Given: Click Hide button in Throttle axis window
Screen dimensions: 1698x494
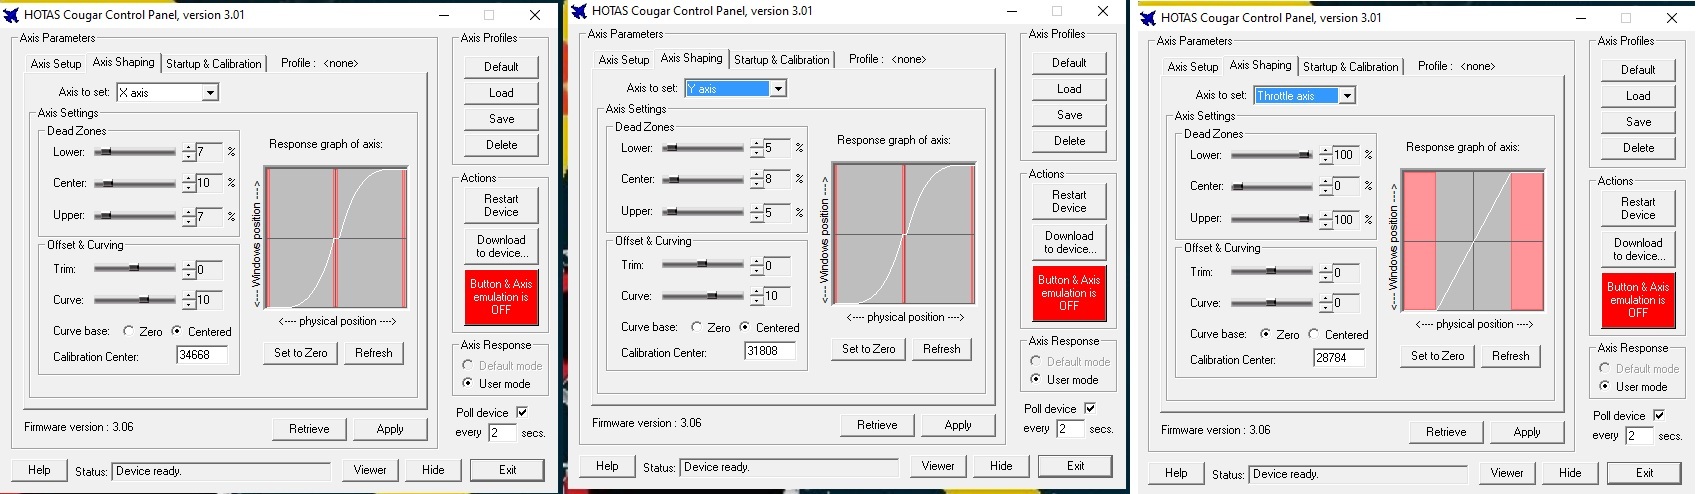Looking at the screenshot, I should tap(1571, 473).
